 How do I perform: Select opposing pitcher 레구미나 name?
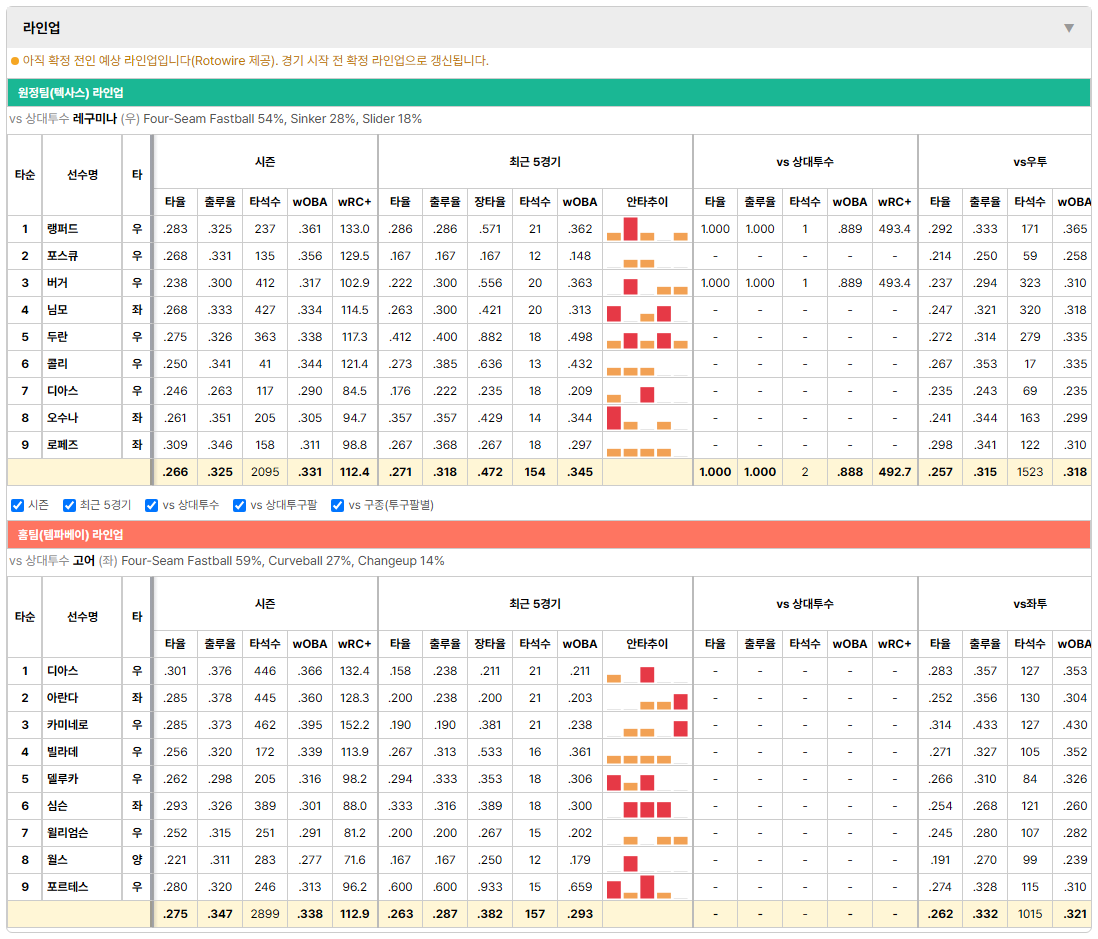coord(95,119)
